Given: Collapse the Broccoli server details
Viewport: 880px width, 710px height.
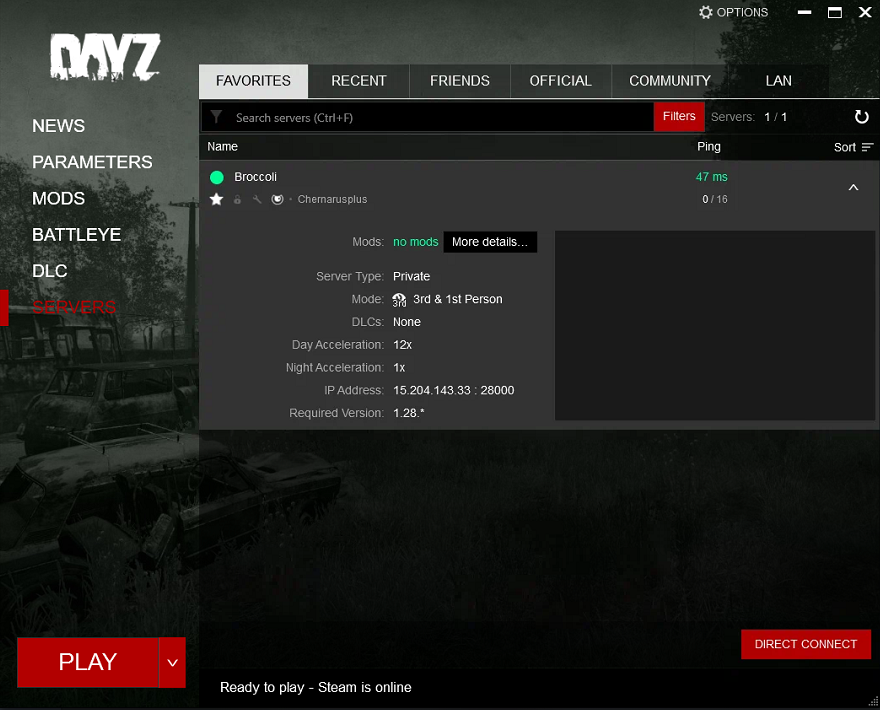Looking at the screenshot, I should 853,187.
